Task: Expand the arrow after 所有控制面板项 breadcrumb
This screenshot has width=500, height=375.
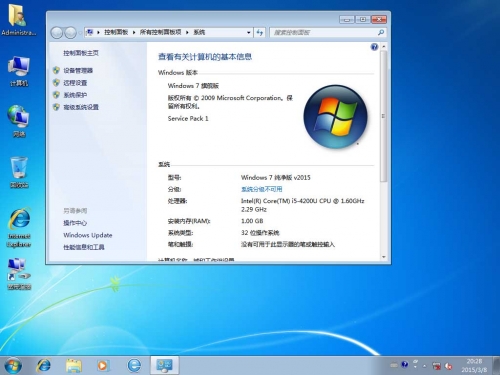Action: point(187,32)
